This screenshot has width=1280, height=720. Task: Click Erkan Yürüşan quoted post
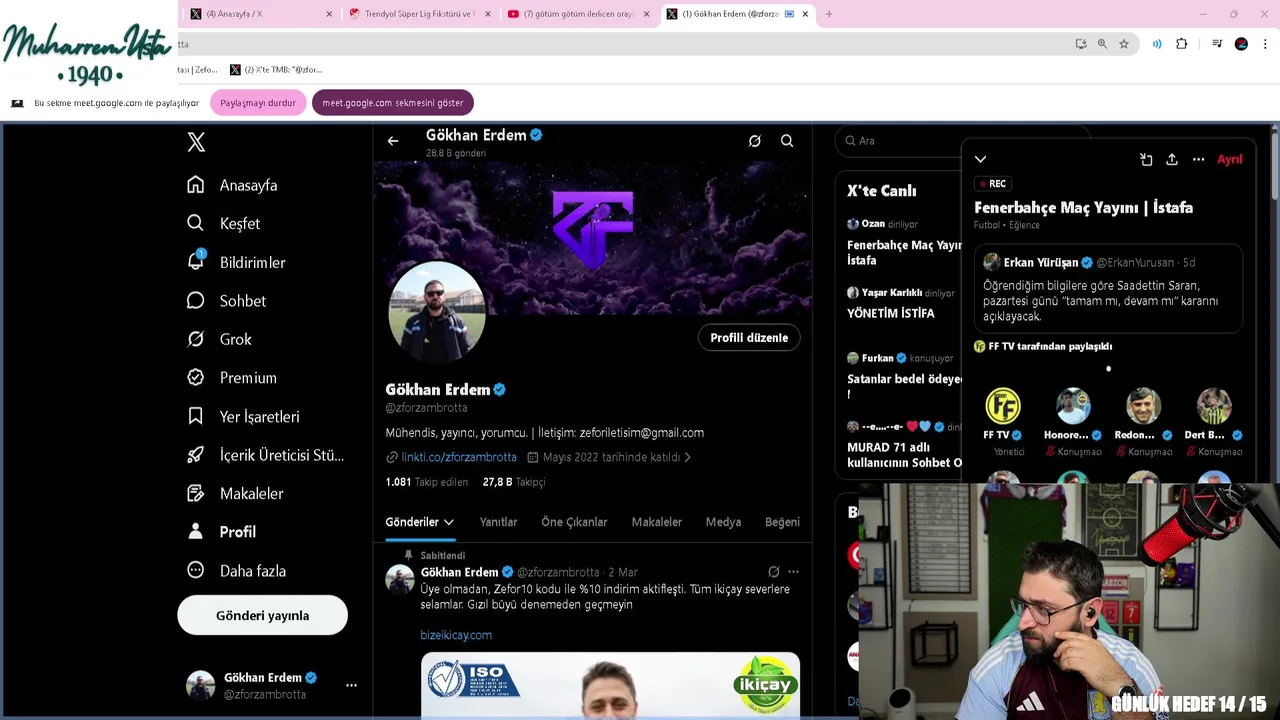(x=1108, y=289)
